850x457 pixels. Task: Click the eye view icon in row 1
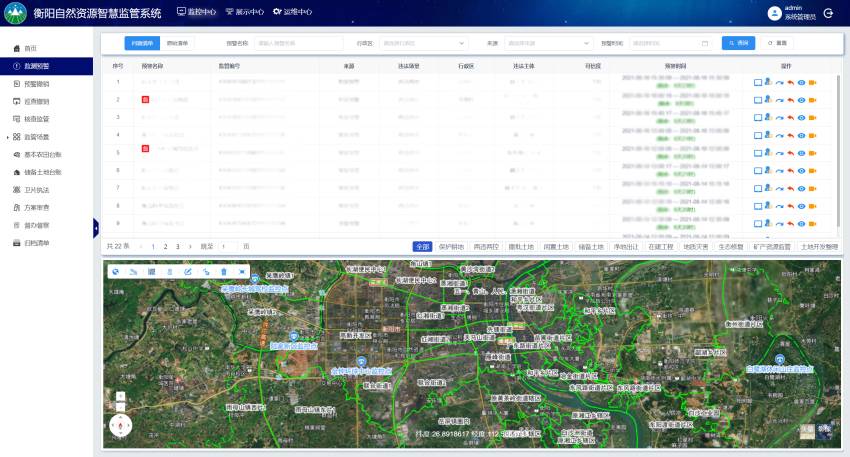tap(801, 82)
